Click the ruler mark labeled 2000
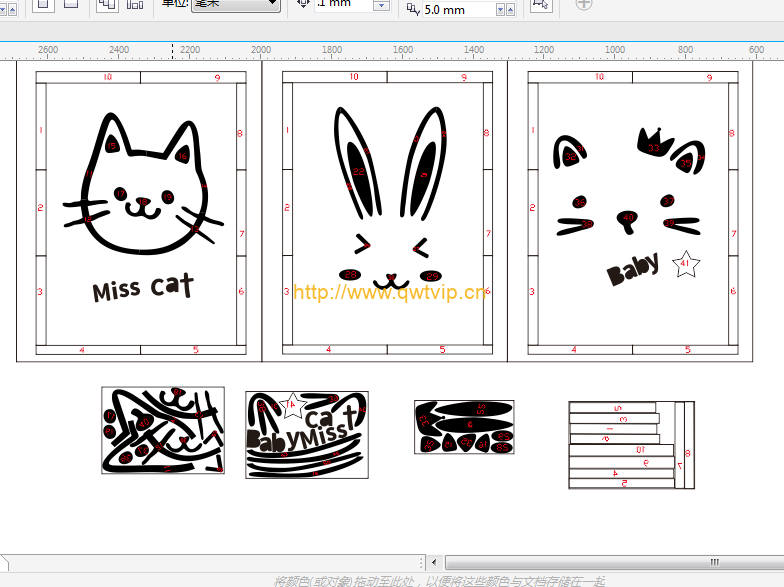This screenshot has height=587, width=784. coord(261,50)
